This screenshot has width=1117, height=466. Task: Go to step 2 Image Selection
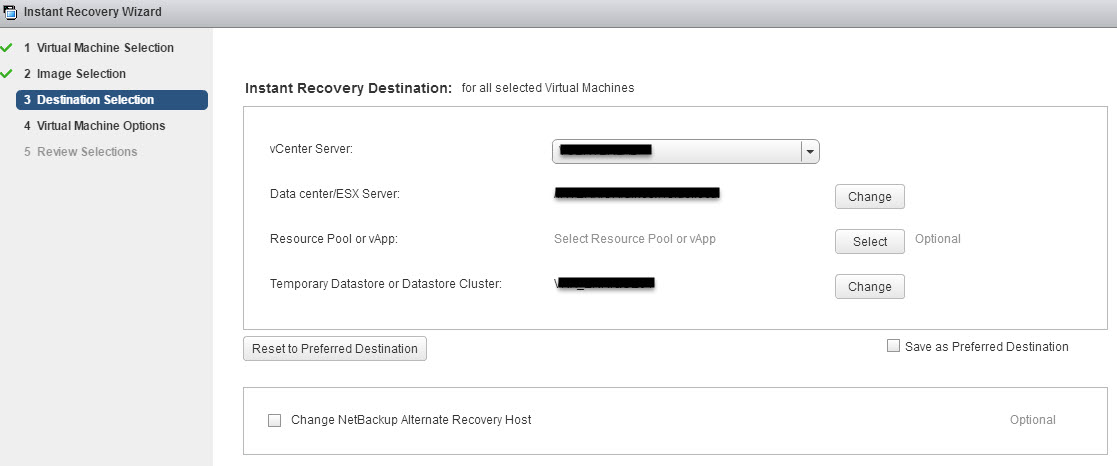(75, 73)
